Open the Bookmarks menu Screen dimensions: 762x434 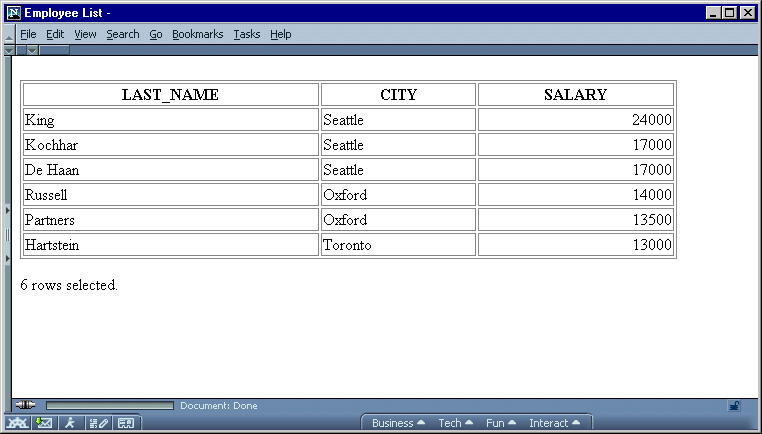click(197, 34)
